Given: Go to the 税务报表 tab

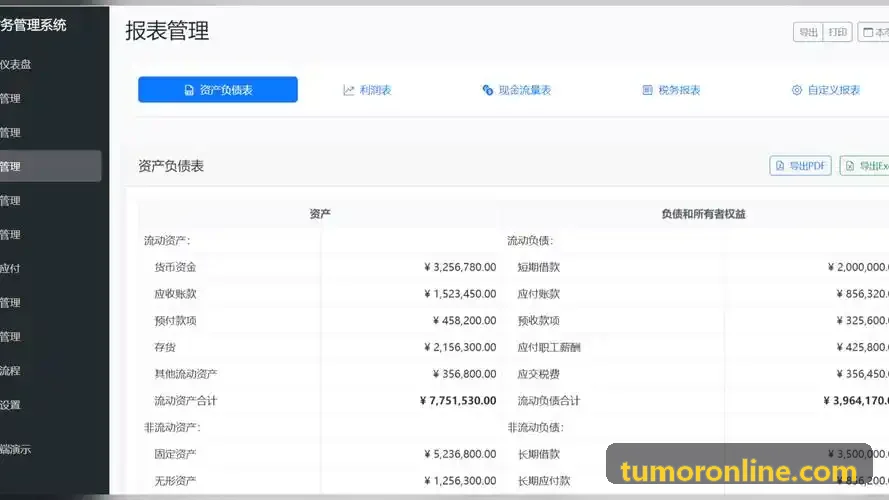Looking at the screenshot, I should point(671,90).
